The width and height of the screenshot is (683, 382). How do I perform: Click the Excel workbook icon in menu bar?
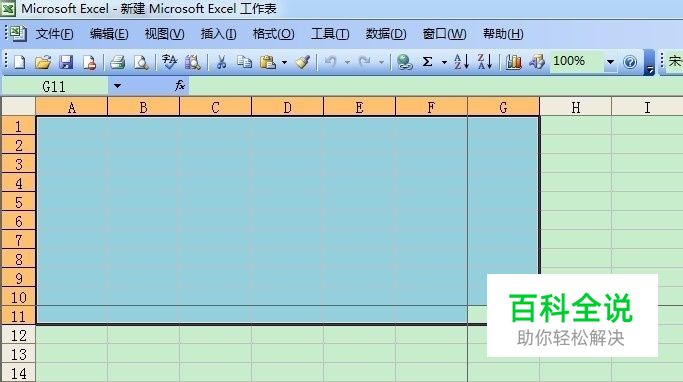tap(18, 34)
